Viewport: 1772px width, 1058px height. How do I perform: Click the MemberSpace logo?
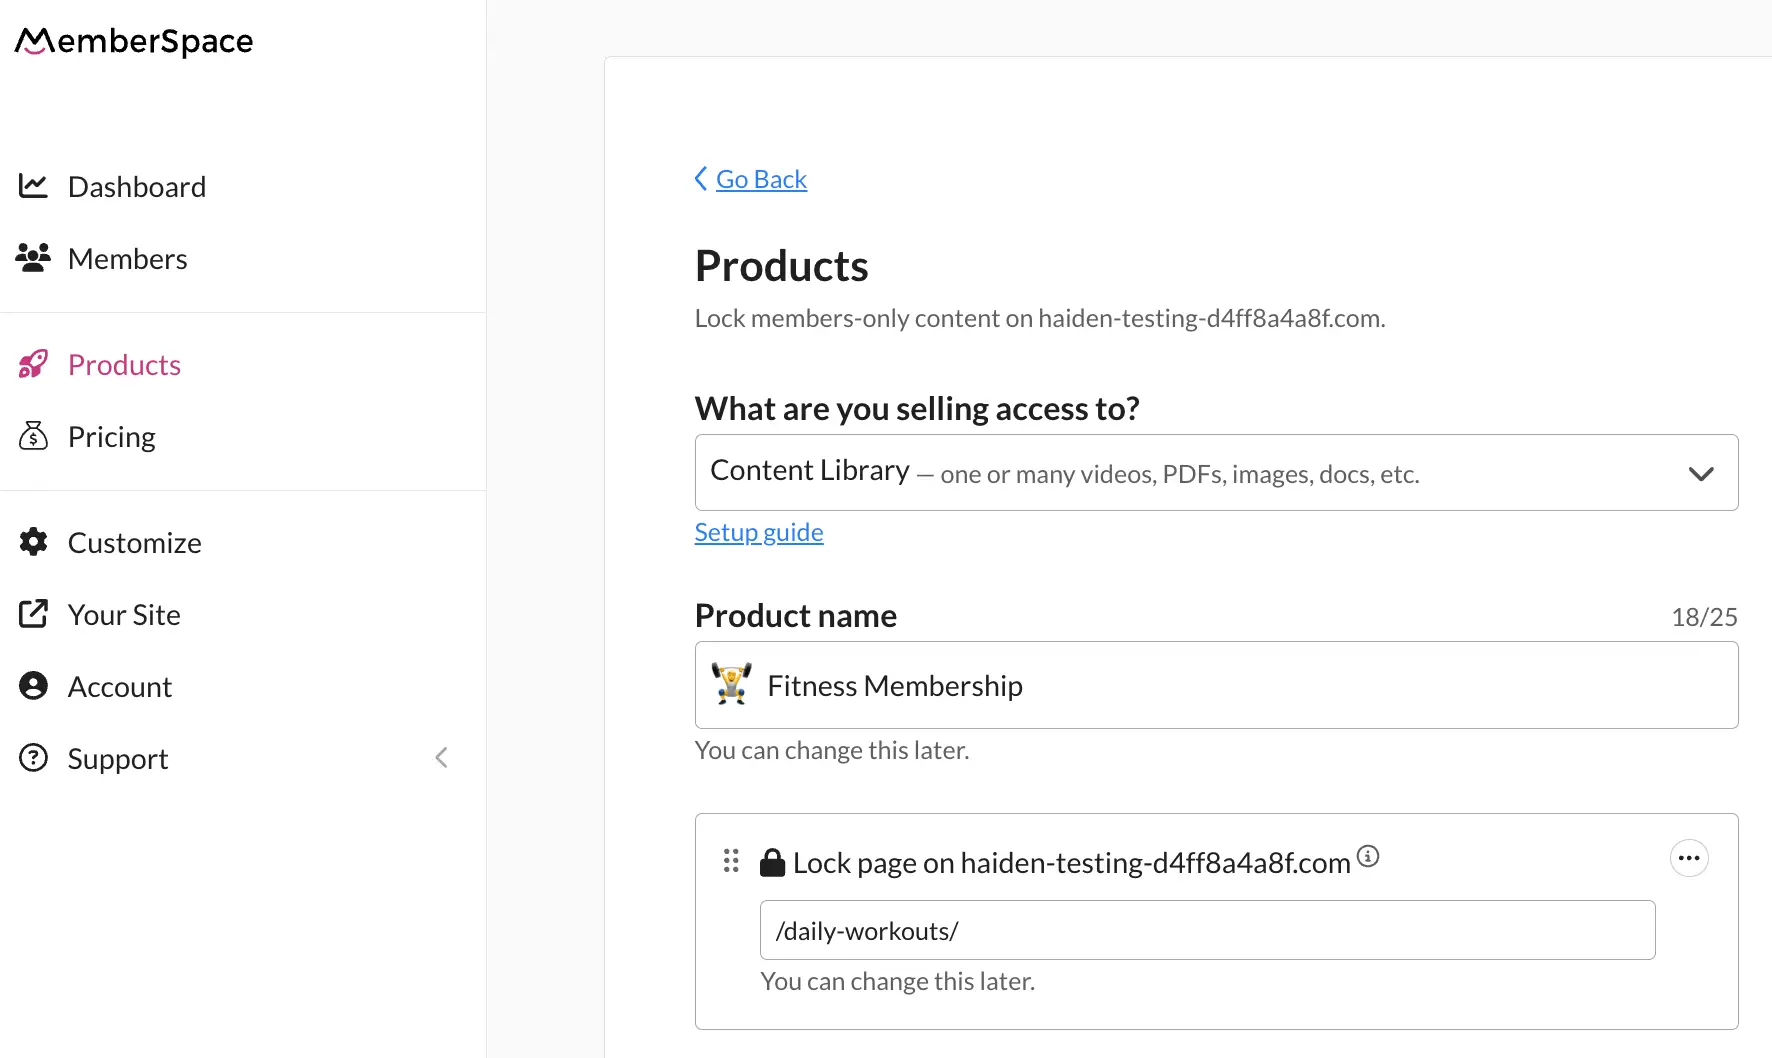(x=134, y=41)
